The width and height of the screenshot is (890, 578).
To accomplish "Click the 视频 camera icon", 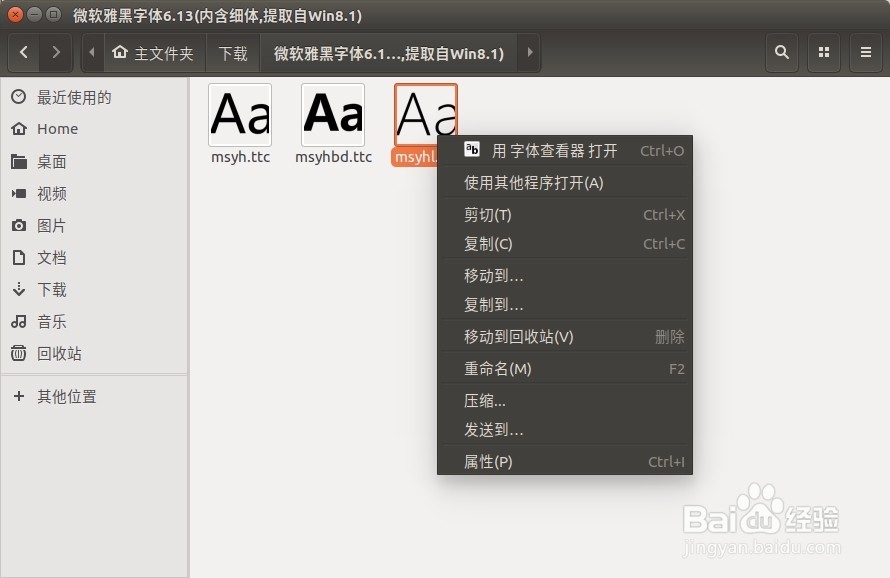I will [19, 194].
